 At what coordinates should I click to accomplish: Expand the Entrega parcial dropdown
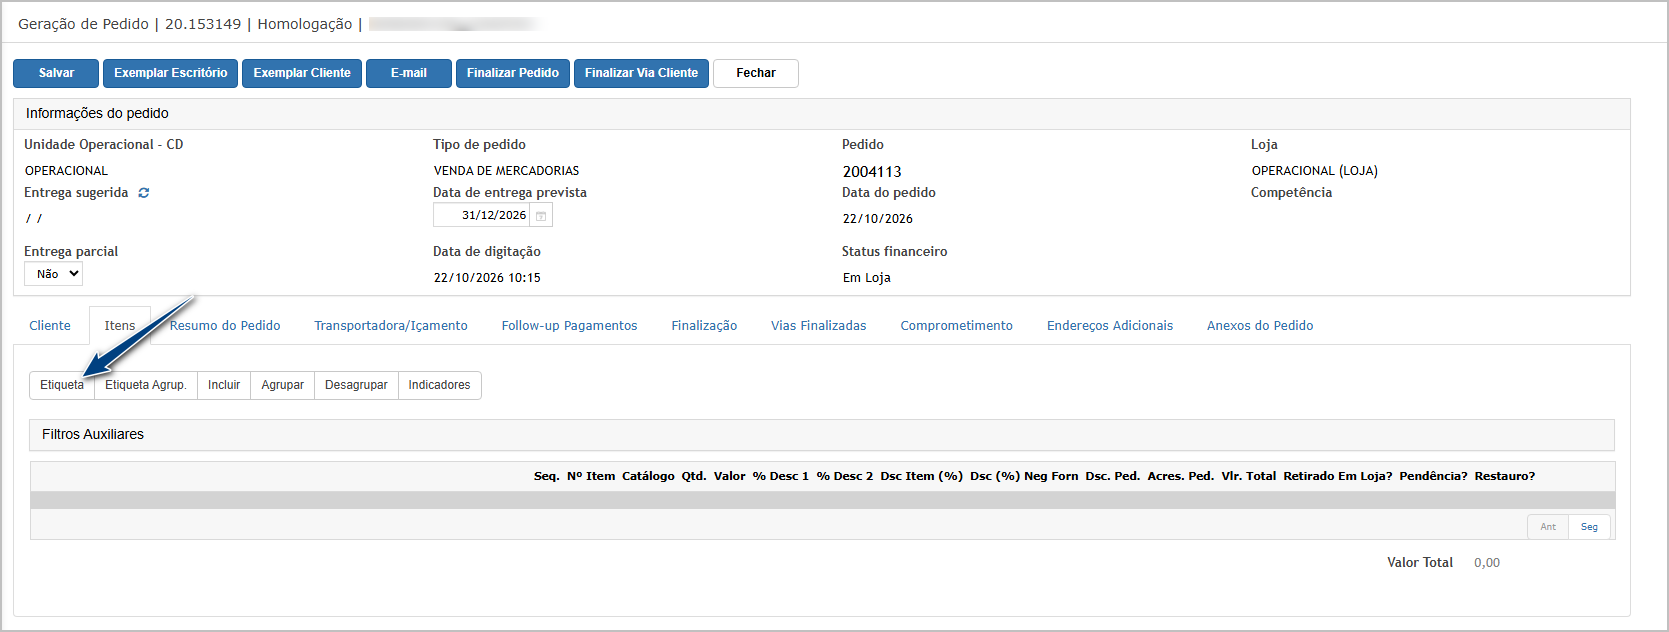(x=53, y=274)
